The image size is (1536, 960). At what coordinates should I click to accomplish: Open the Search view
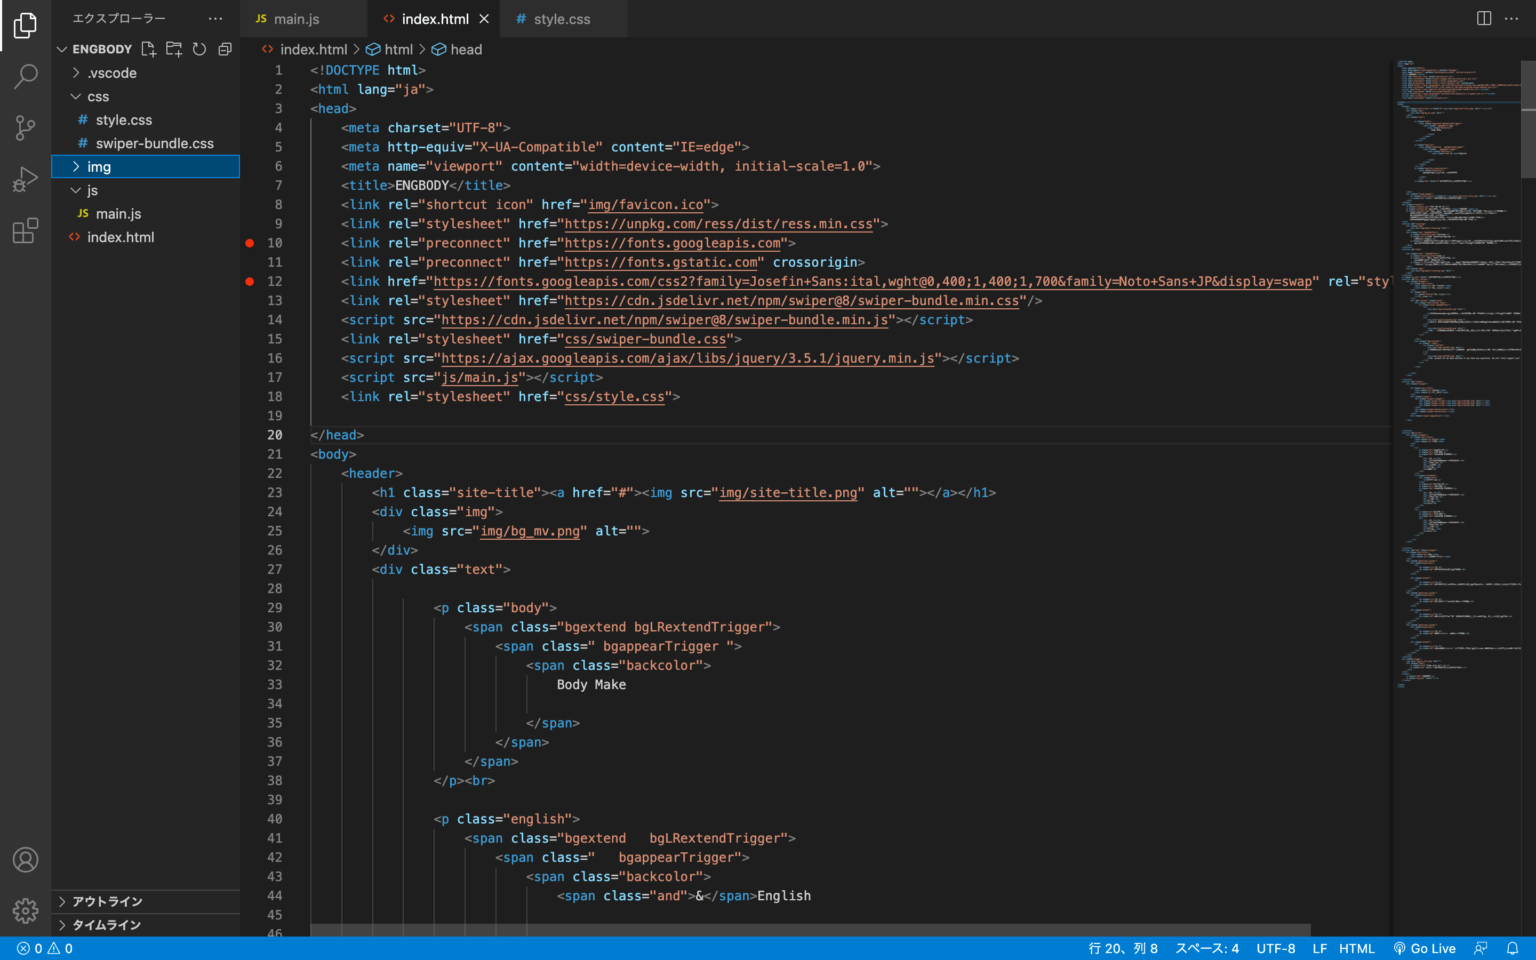pos(25,77)
